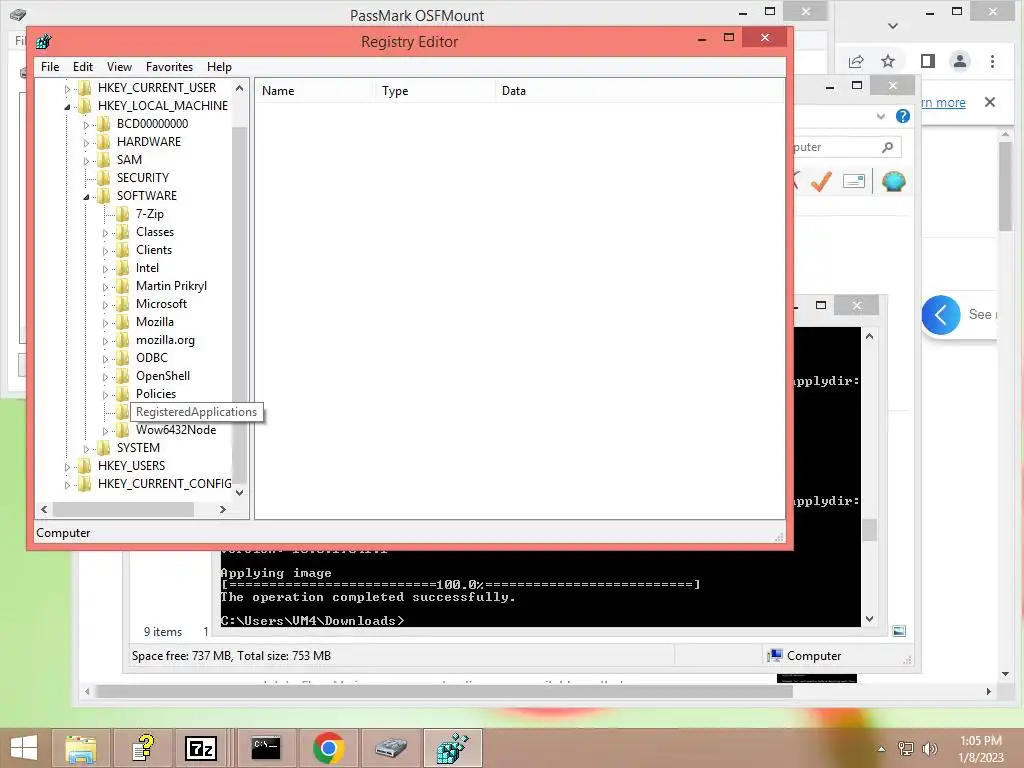Click the tree horizontal scroll left arrow
The image size is (1024, 768).
(44, 509)
